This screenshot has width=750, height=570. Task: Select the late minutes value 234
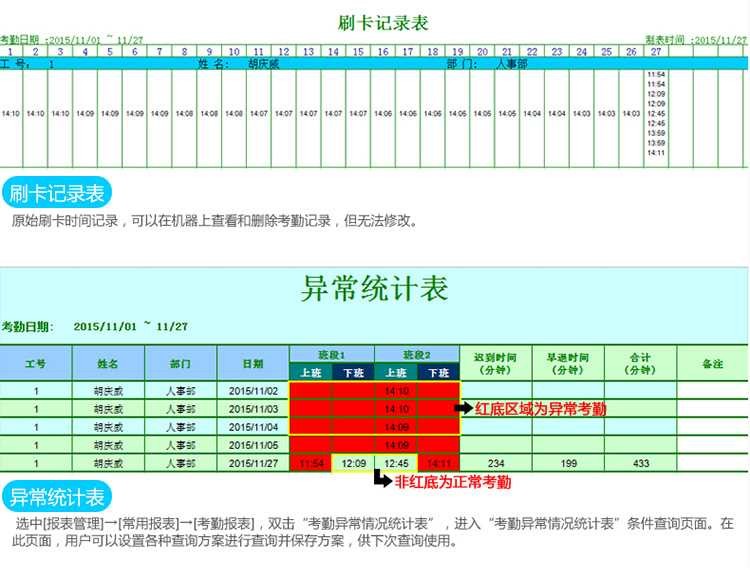pyautogui.click(x=495, y=463)
